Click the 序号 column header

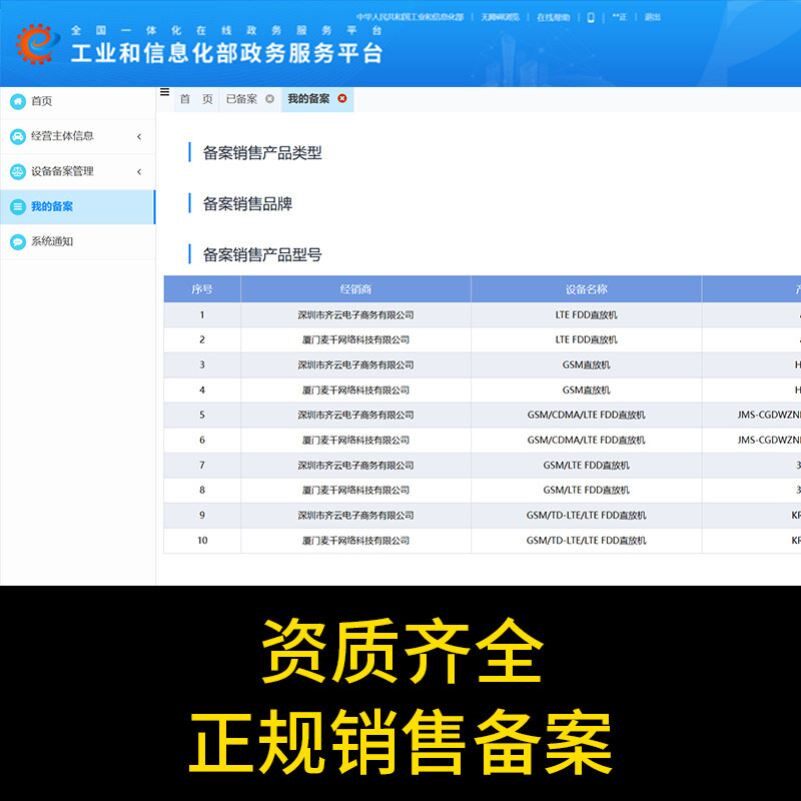tap(202, 289)
